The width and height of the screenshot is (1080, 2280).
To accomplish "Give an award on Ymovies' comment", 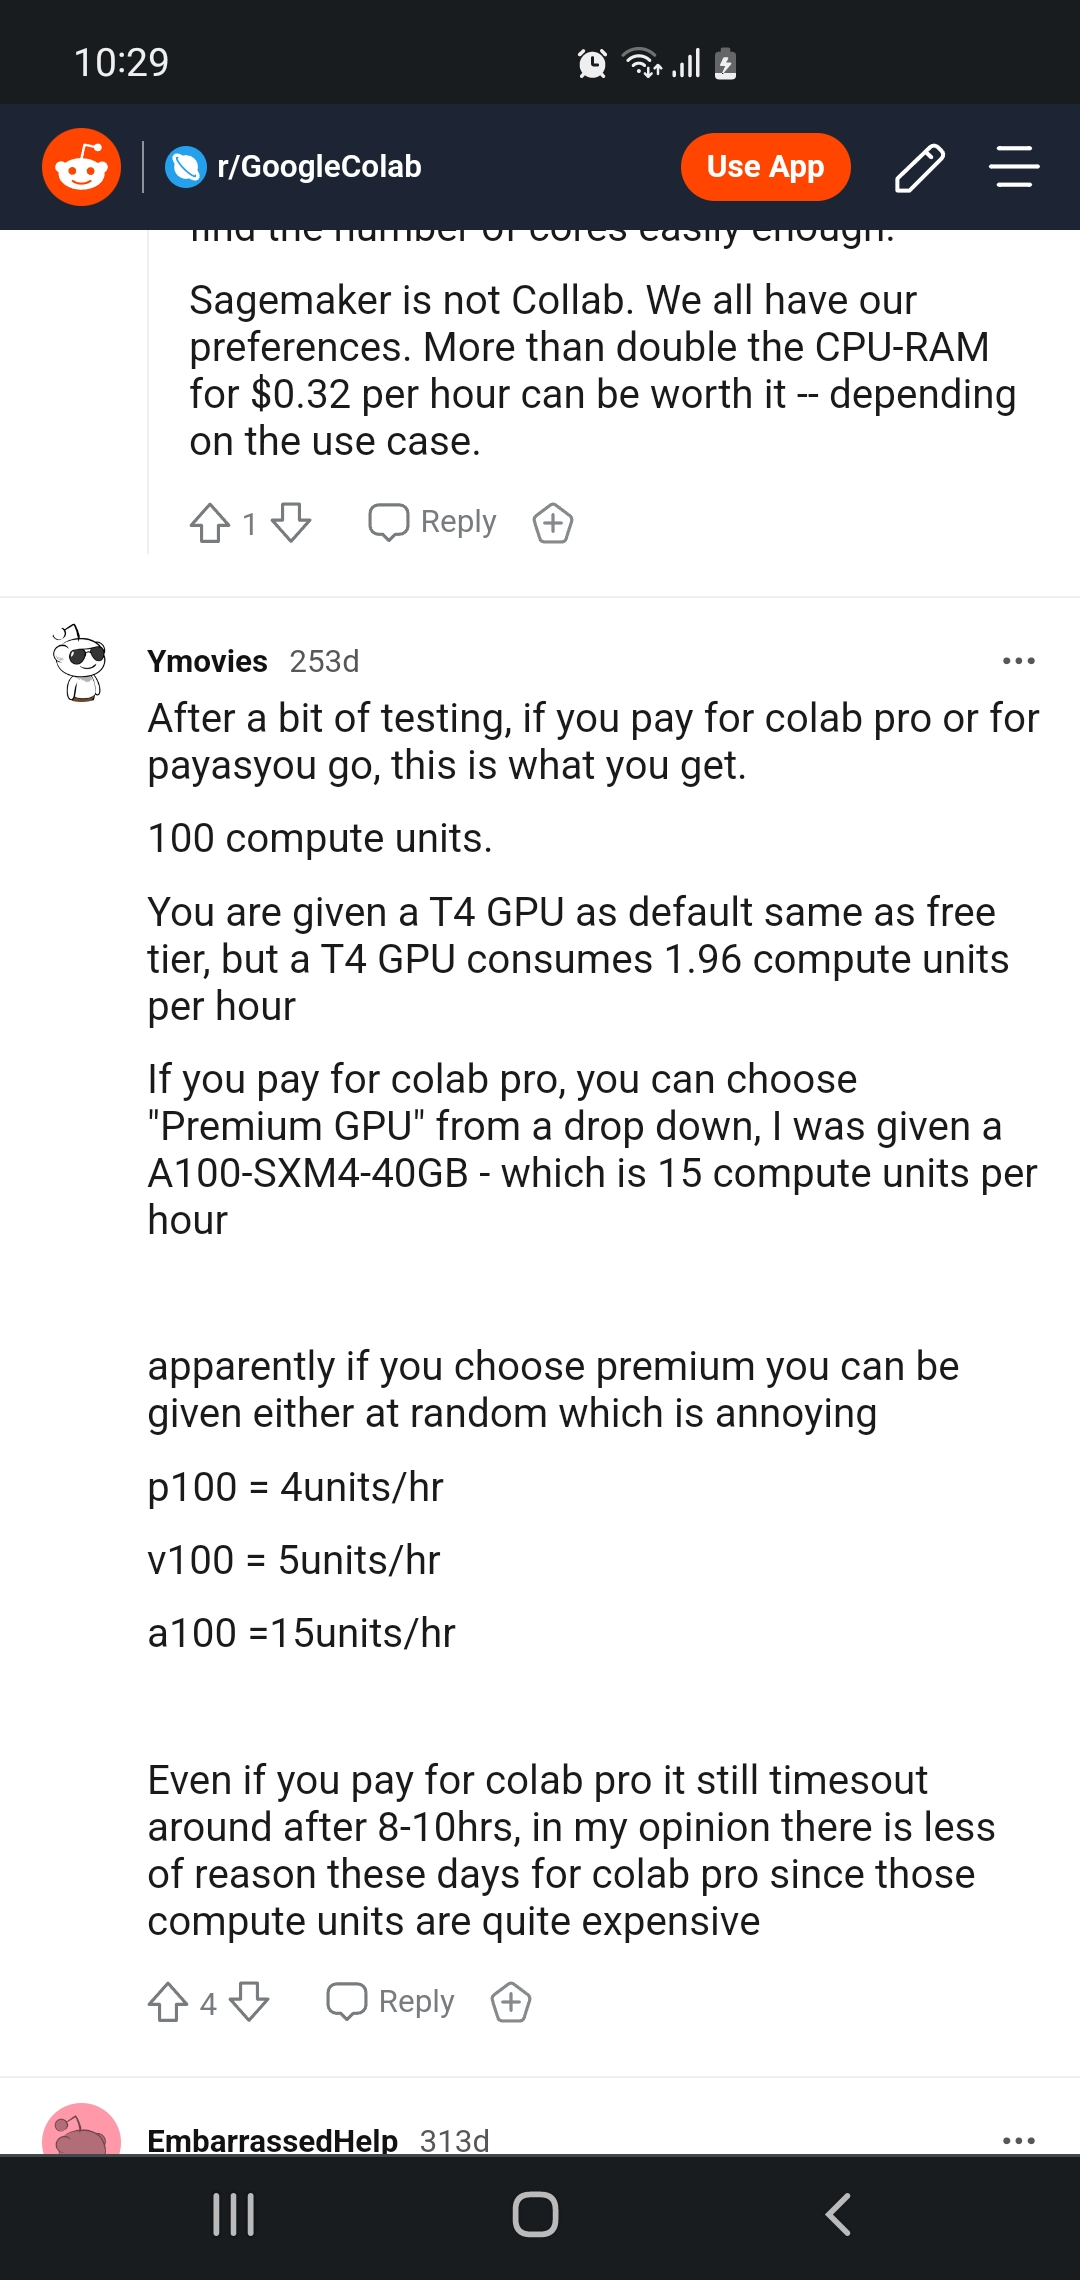I will coord(509,2001).
